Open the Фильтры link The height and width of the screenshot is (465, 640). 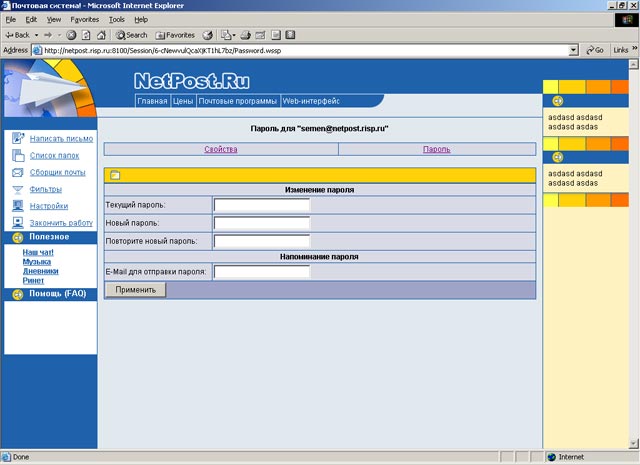pos(46,189)
